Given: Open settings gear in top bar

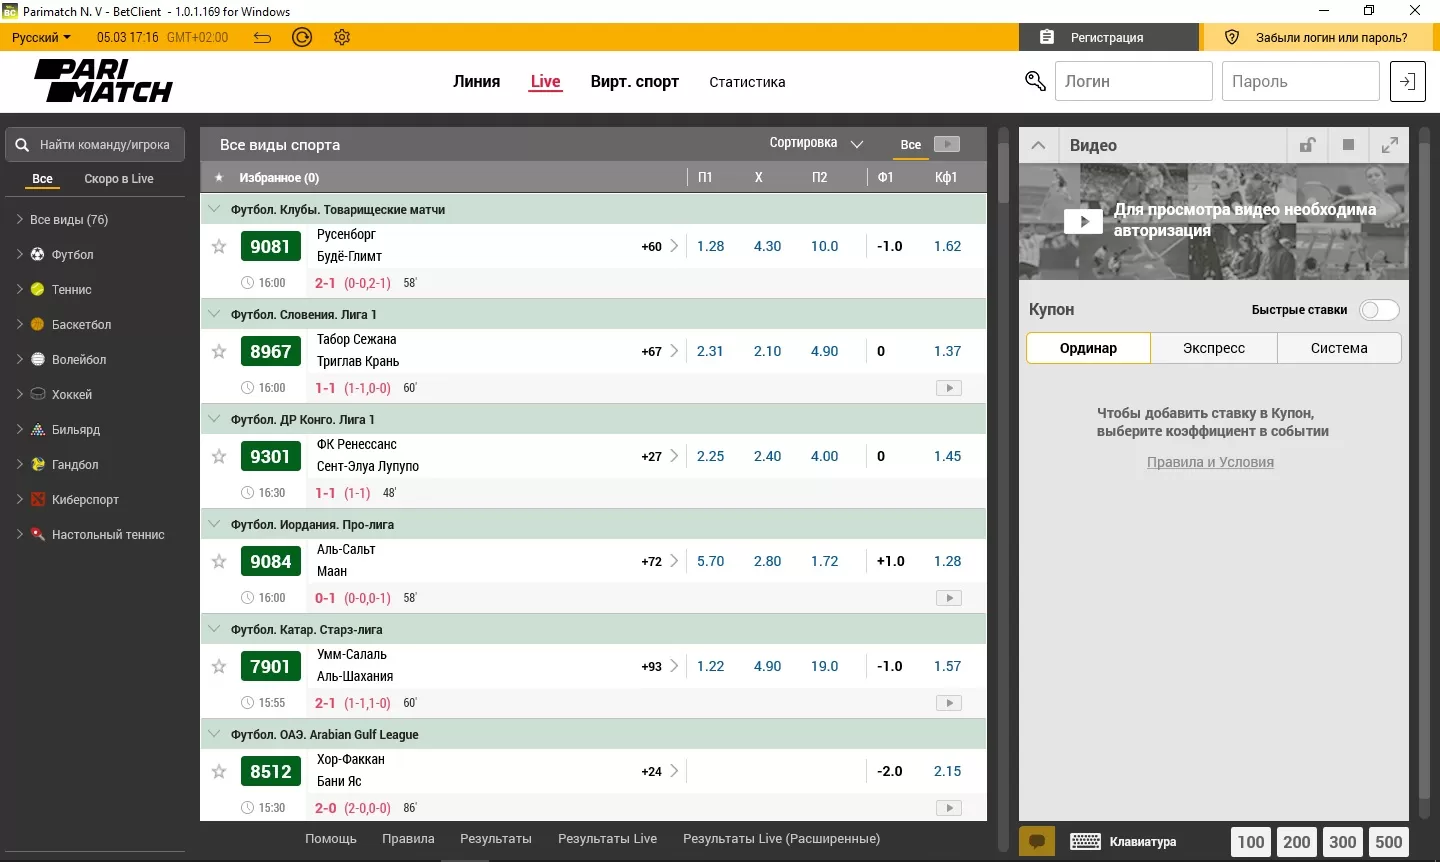Looking at the screenshot, I should [342, 37].
